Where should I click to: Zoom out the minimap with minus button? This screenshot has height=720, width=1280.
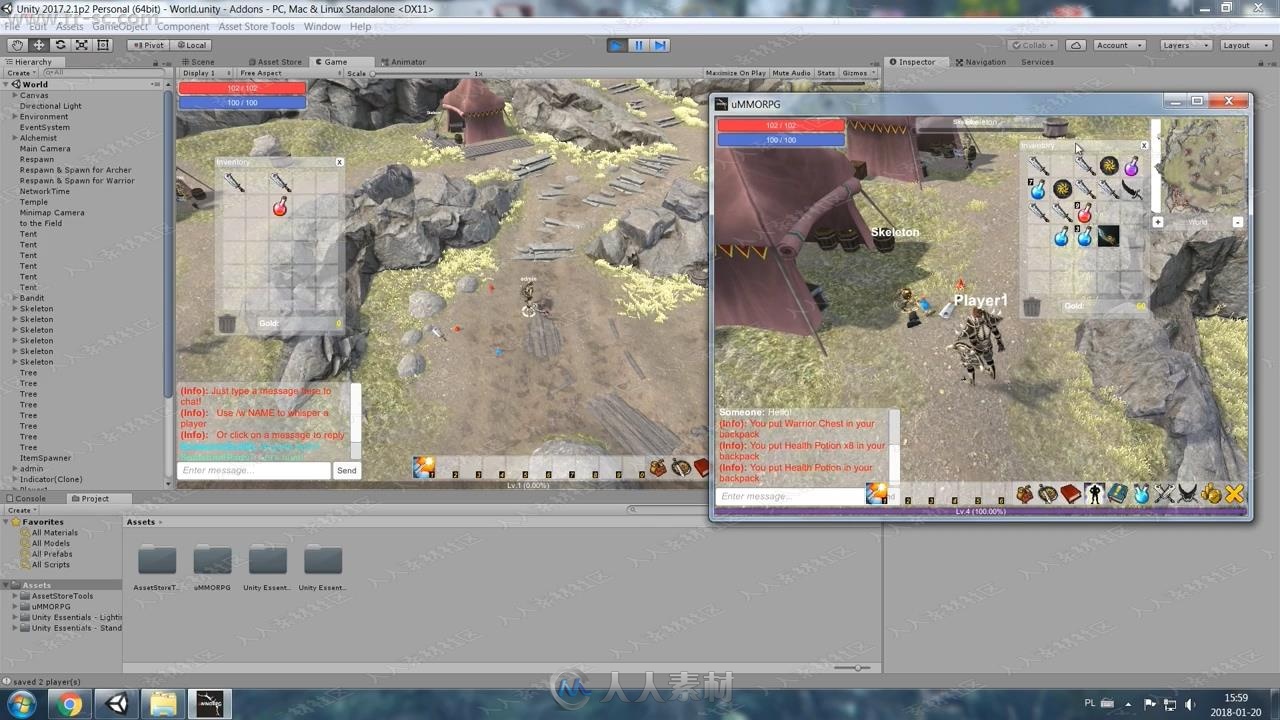tap(1238, 222)
